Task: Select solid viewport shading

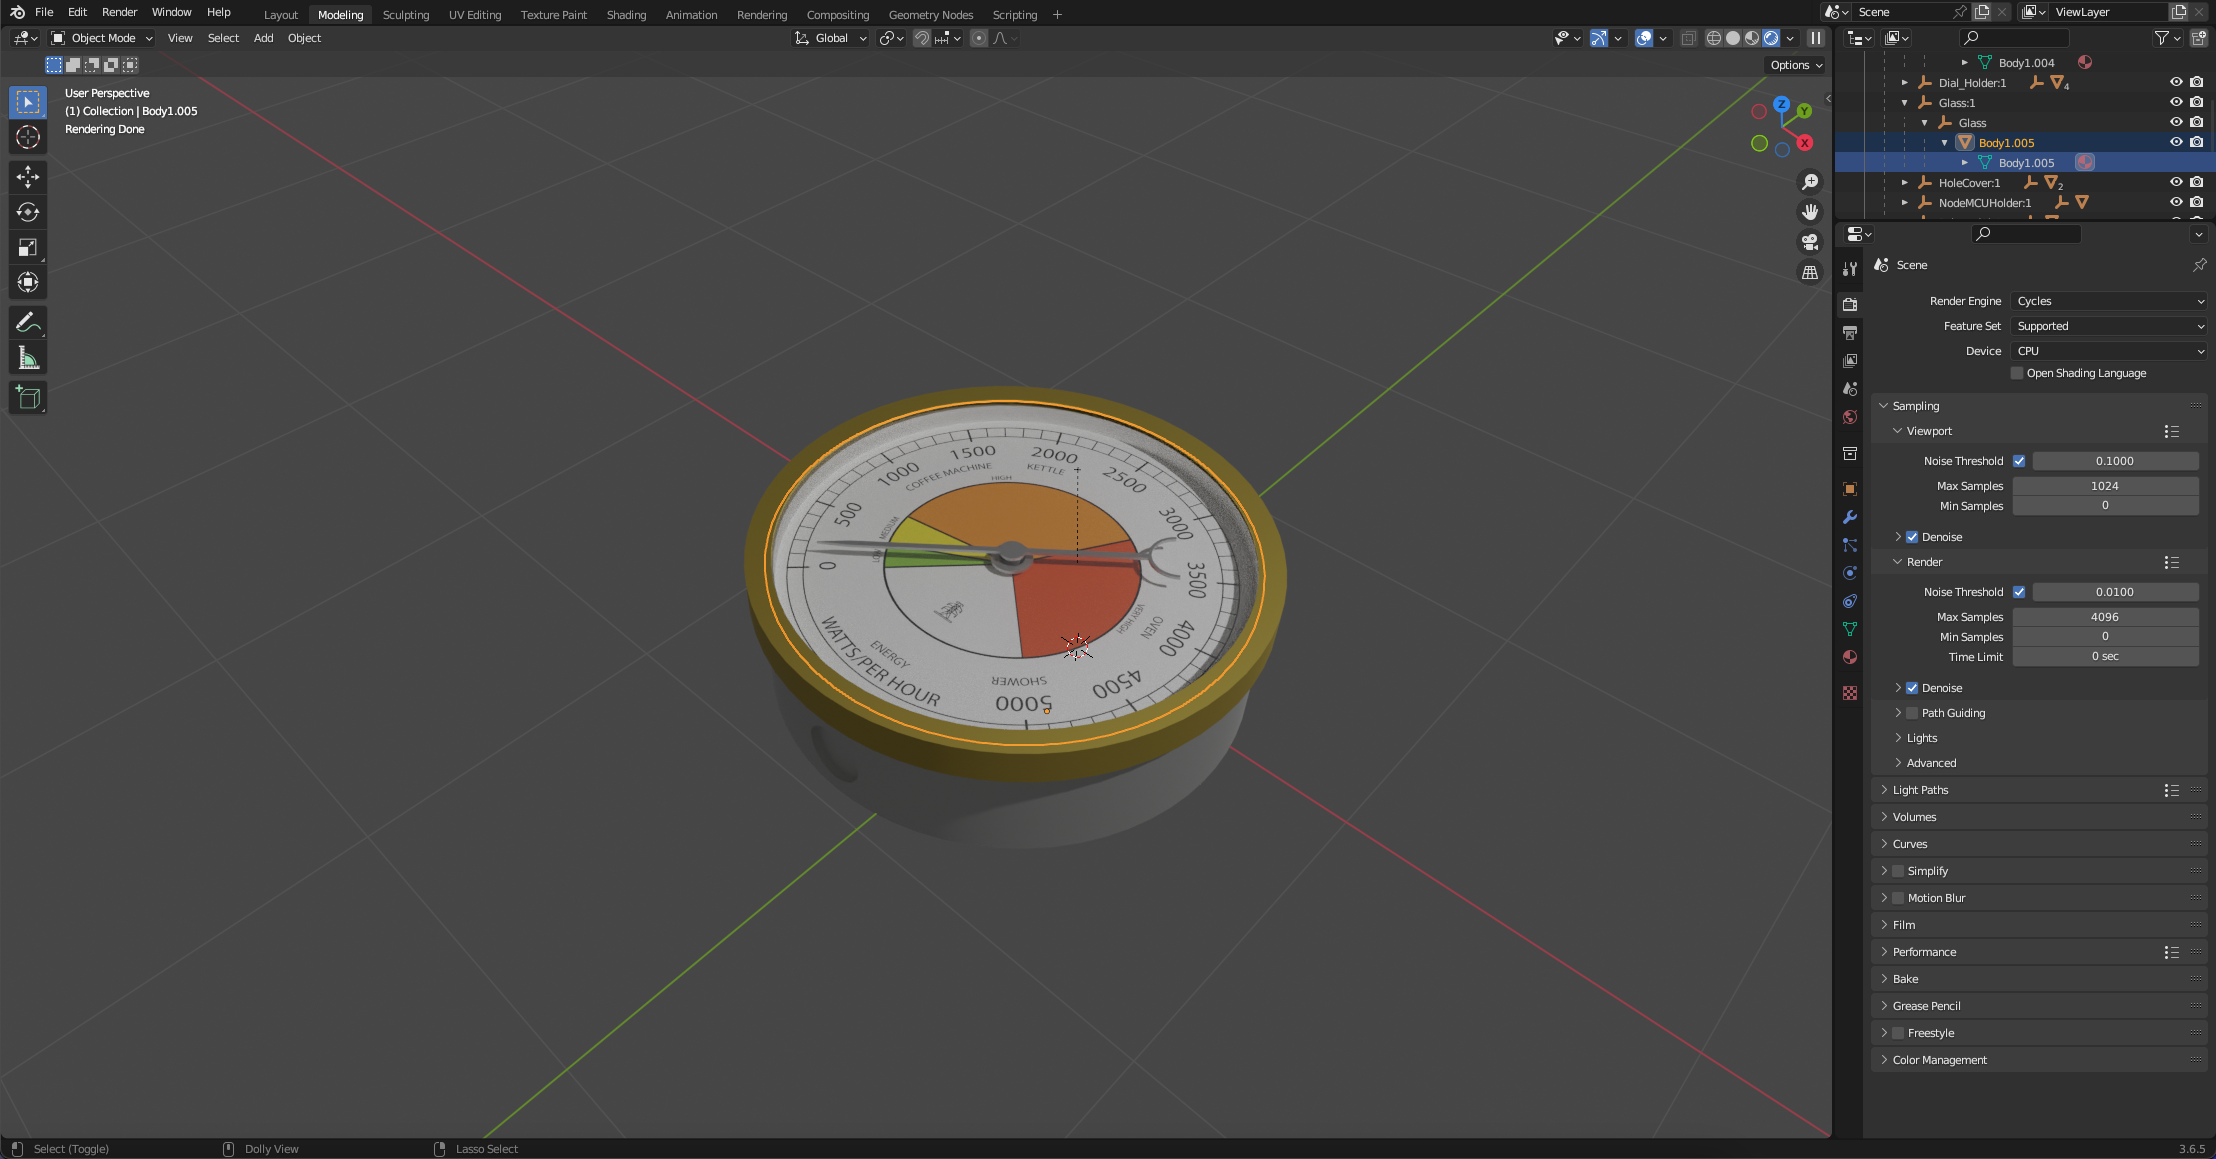Action: coord(1733,38)
